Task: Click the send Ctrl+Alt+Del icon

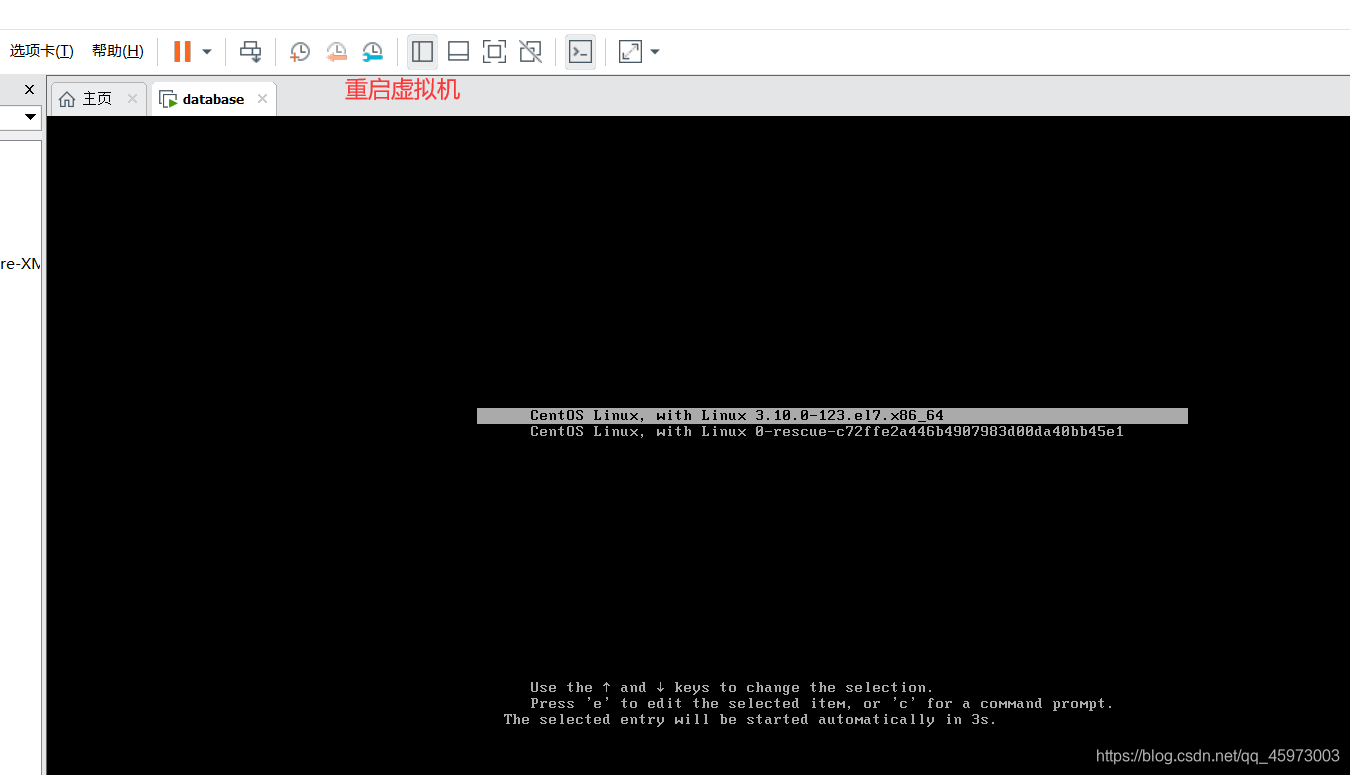Action: 250,51
